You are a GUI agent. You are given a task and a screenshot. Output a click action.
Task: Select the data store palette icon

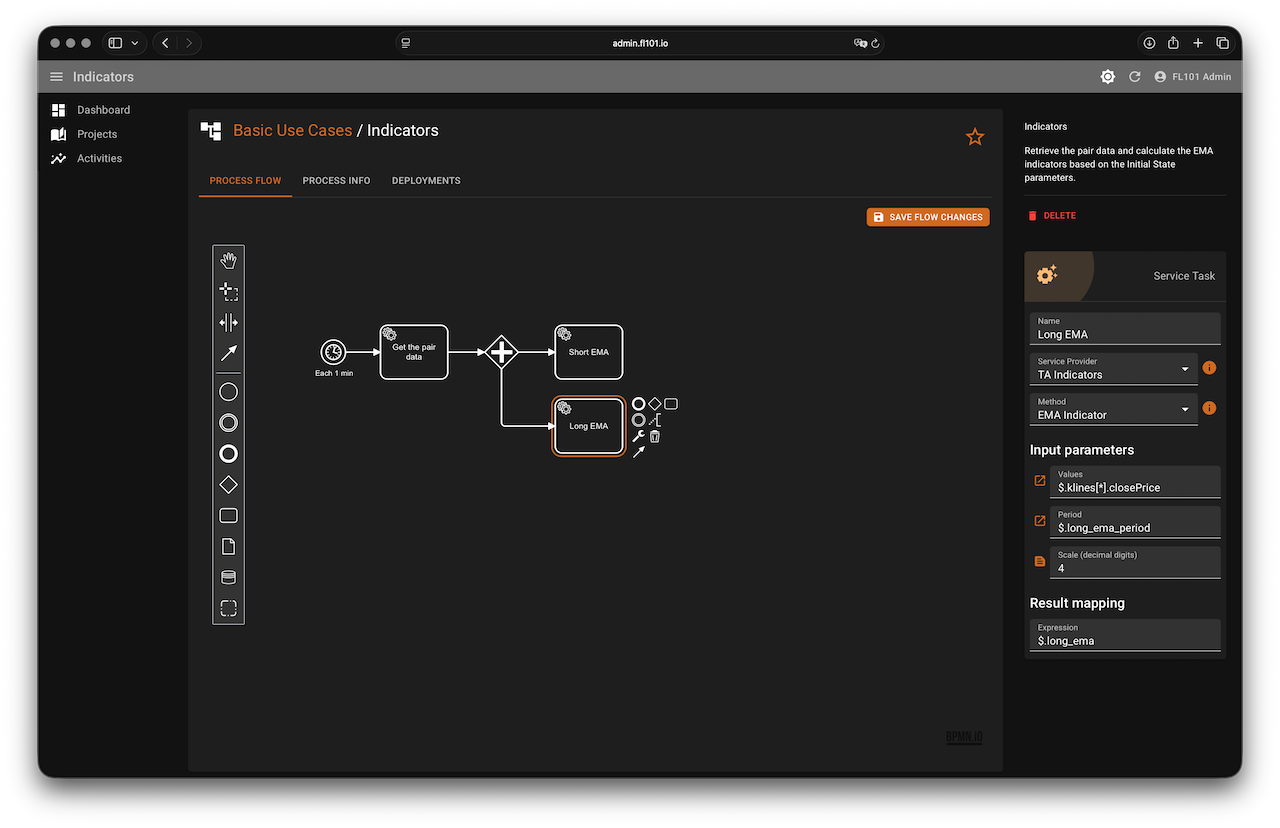(x=228, y=578)
